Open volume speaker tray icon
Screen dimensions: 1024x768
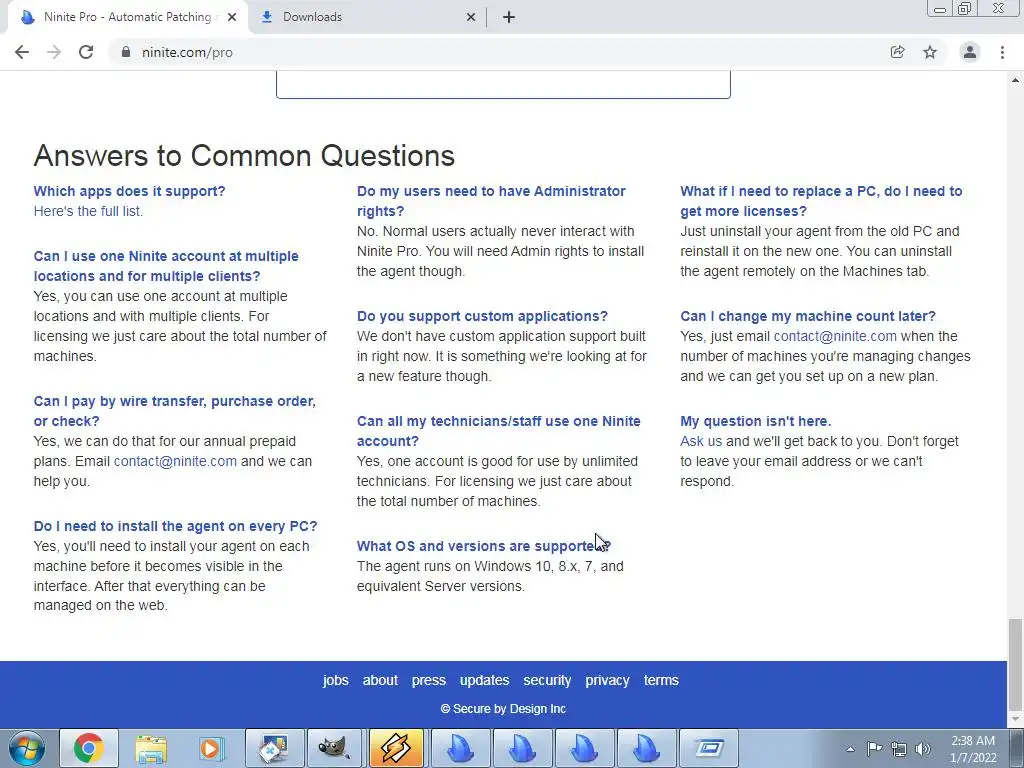point(922,749)
